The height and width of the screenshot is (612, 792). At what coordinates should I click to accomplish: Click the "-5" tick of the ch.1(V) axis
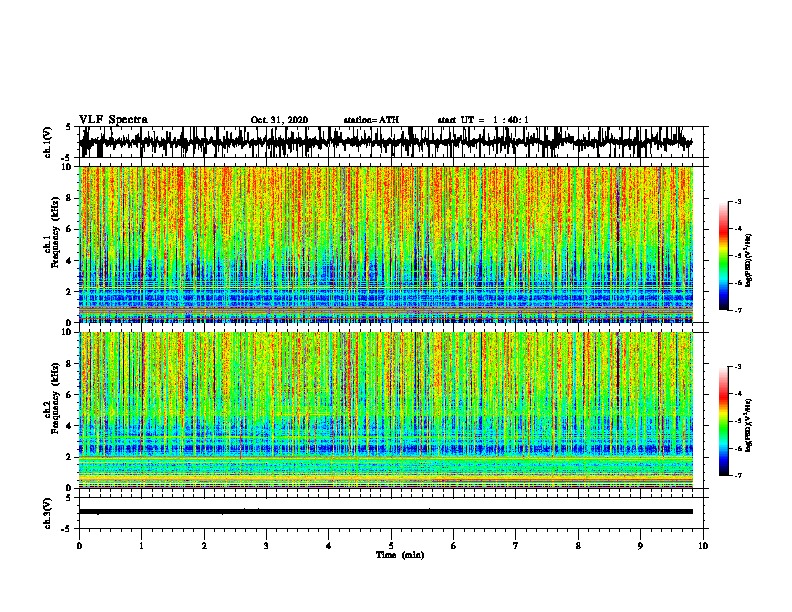click(68, 157)
